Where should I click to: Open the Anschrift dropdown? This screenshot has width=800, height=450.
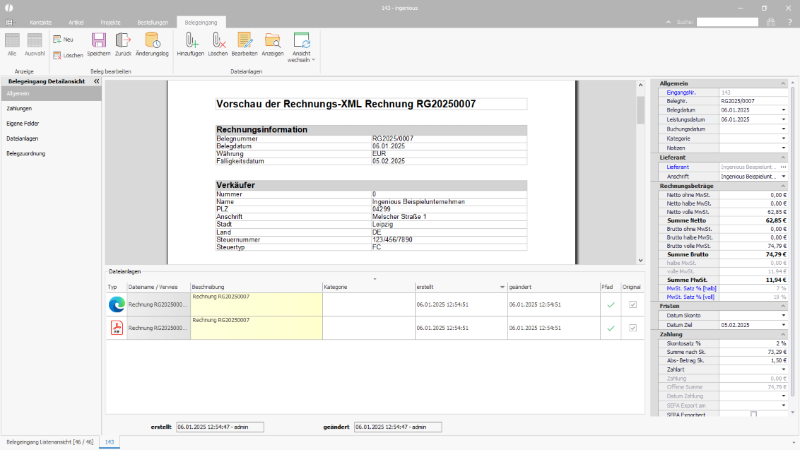(x=784, y=177)
